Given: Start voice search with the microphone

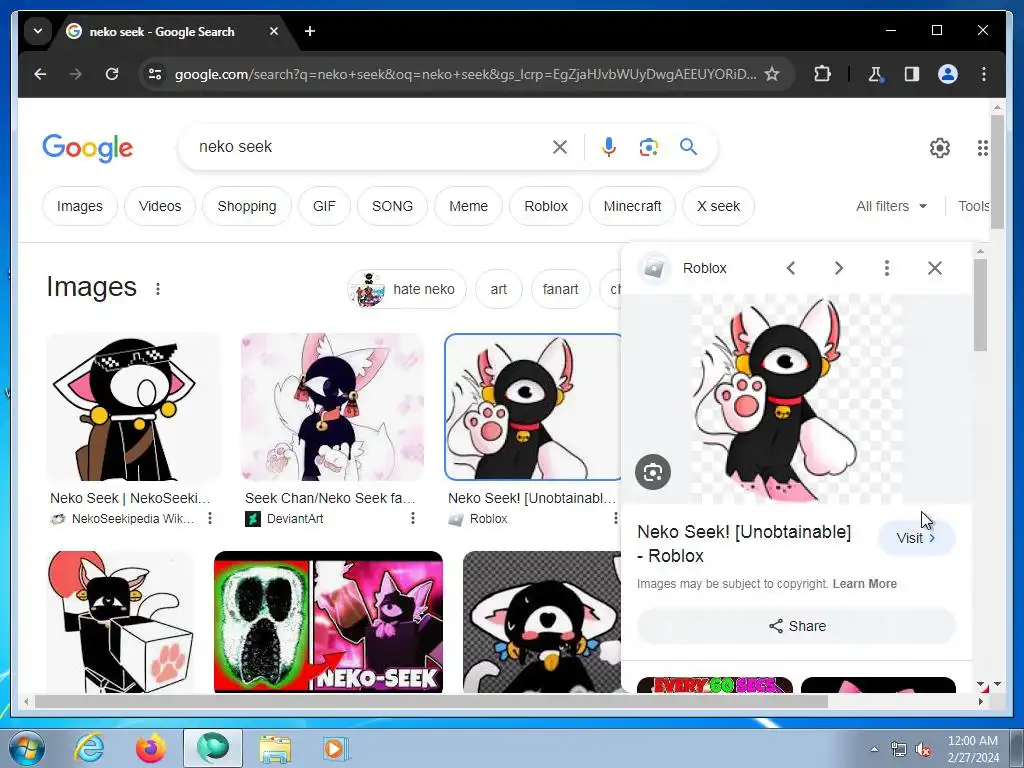Looking at the screenshot, I should coord(609,147).
